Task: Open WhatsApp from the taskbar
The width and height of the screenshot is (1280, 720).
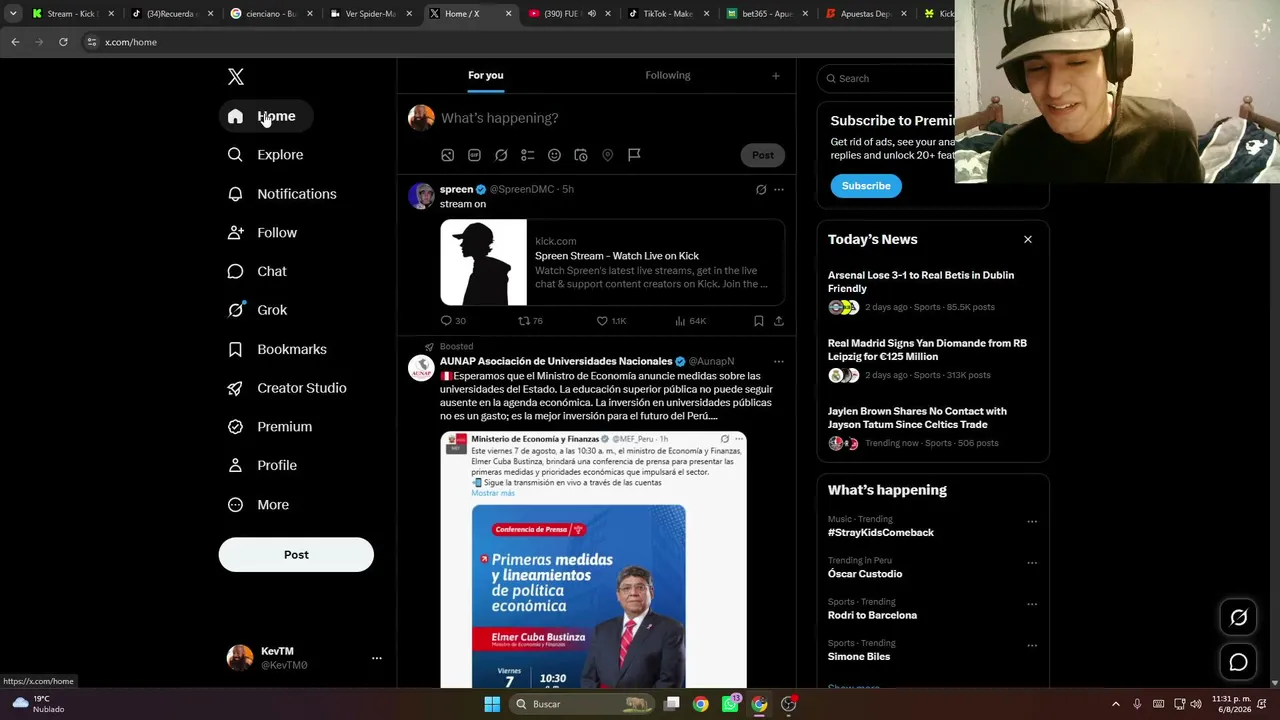Action: pyautogui.click(x=730, y=704)
